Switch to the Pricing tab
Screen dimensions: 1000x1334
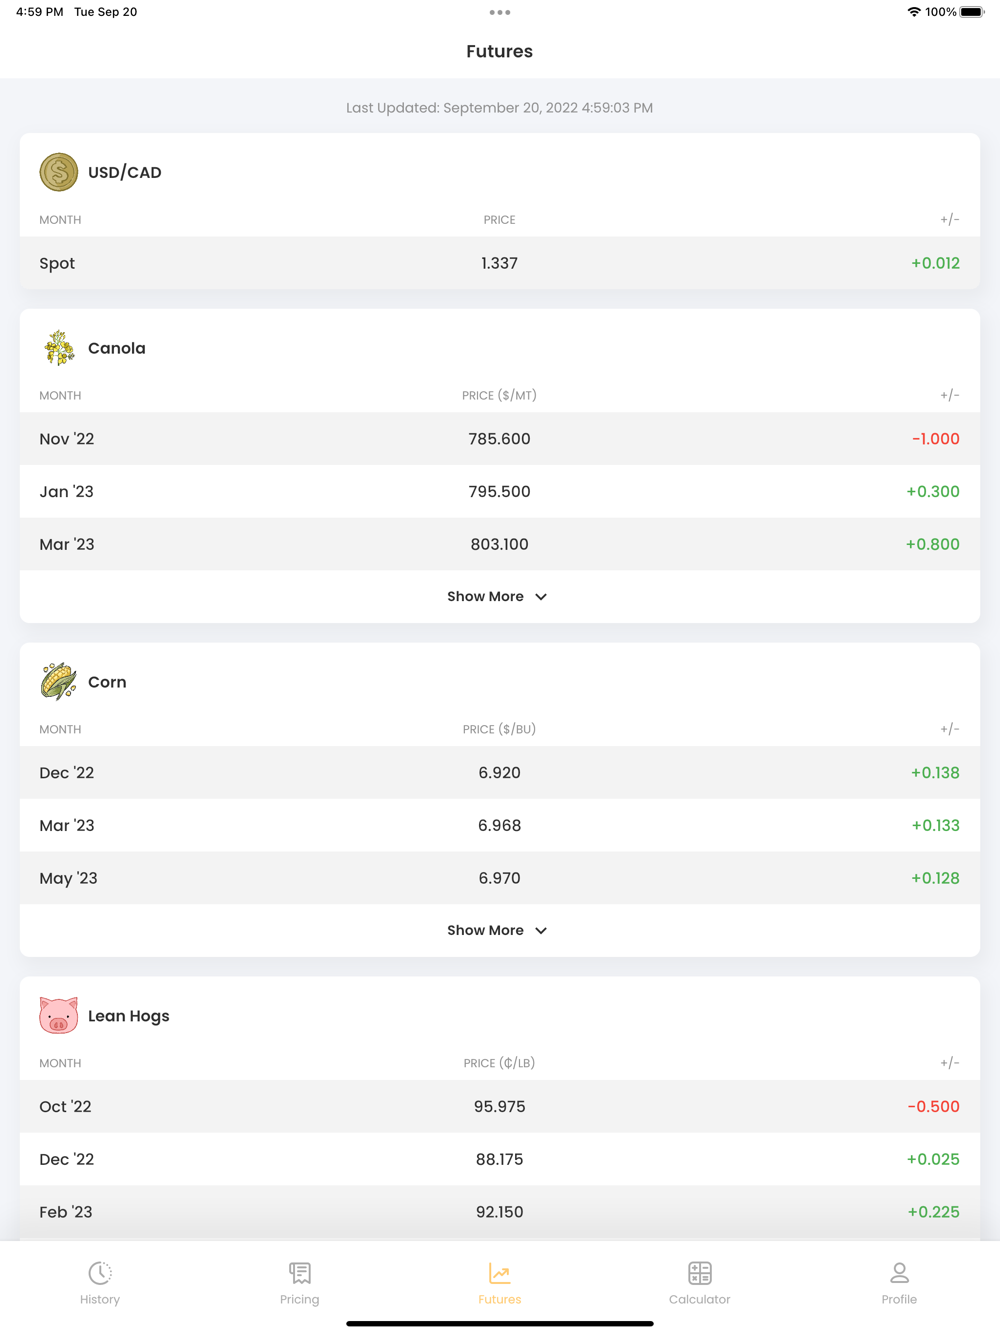[x=300, y=1283]
